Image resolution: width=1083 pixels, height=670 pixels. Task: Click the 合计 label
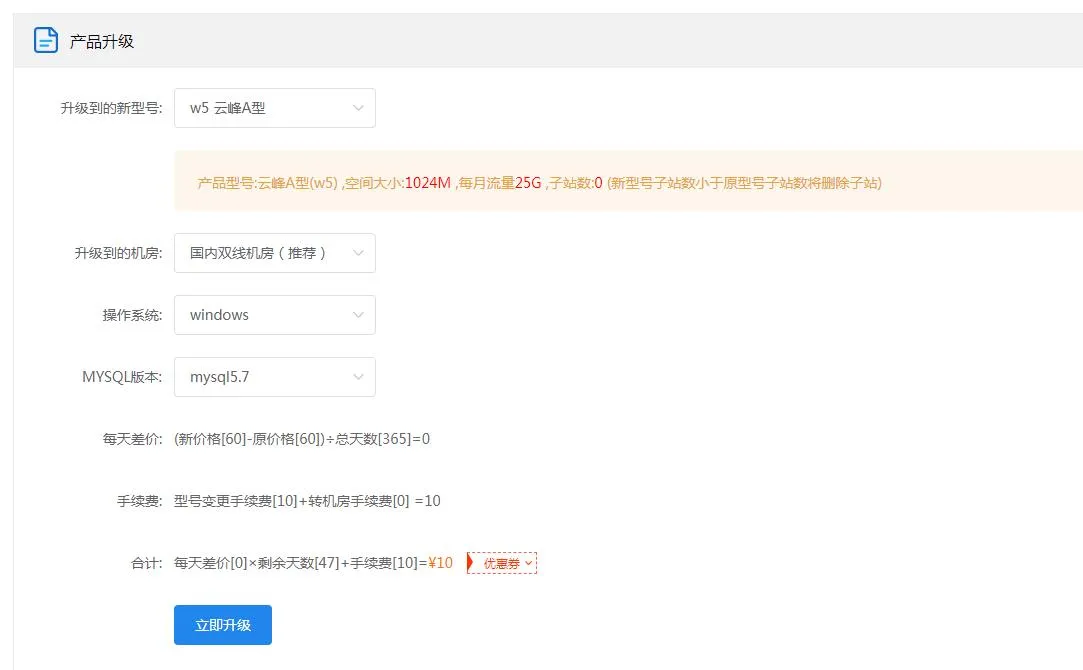(146, 563)
